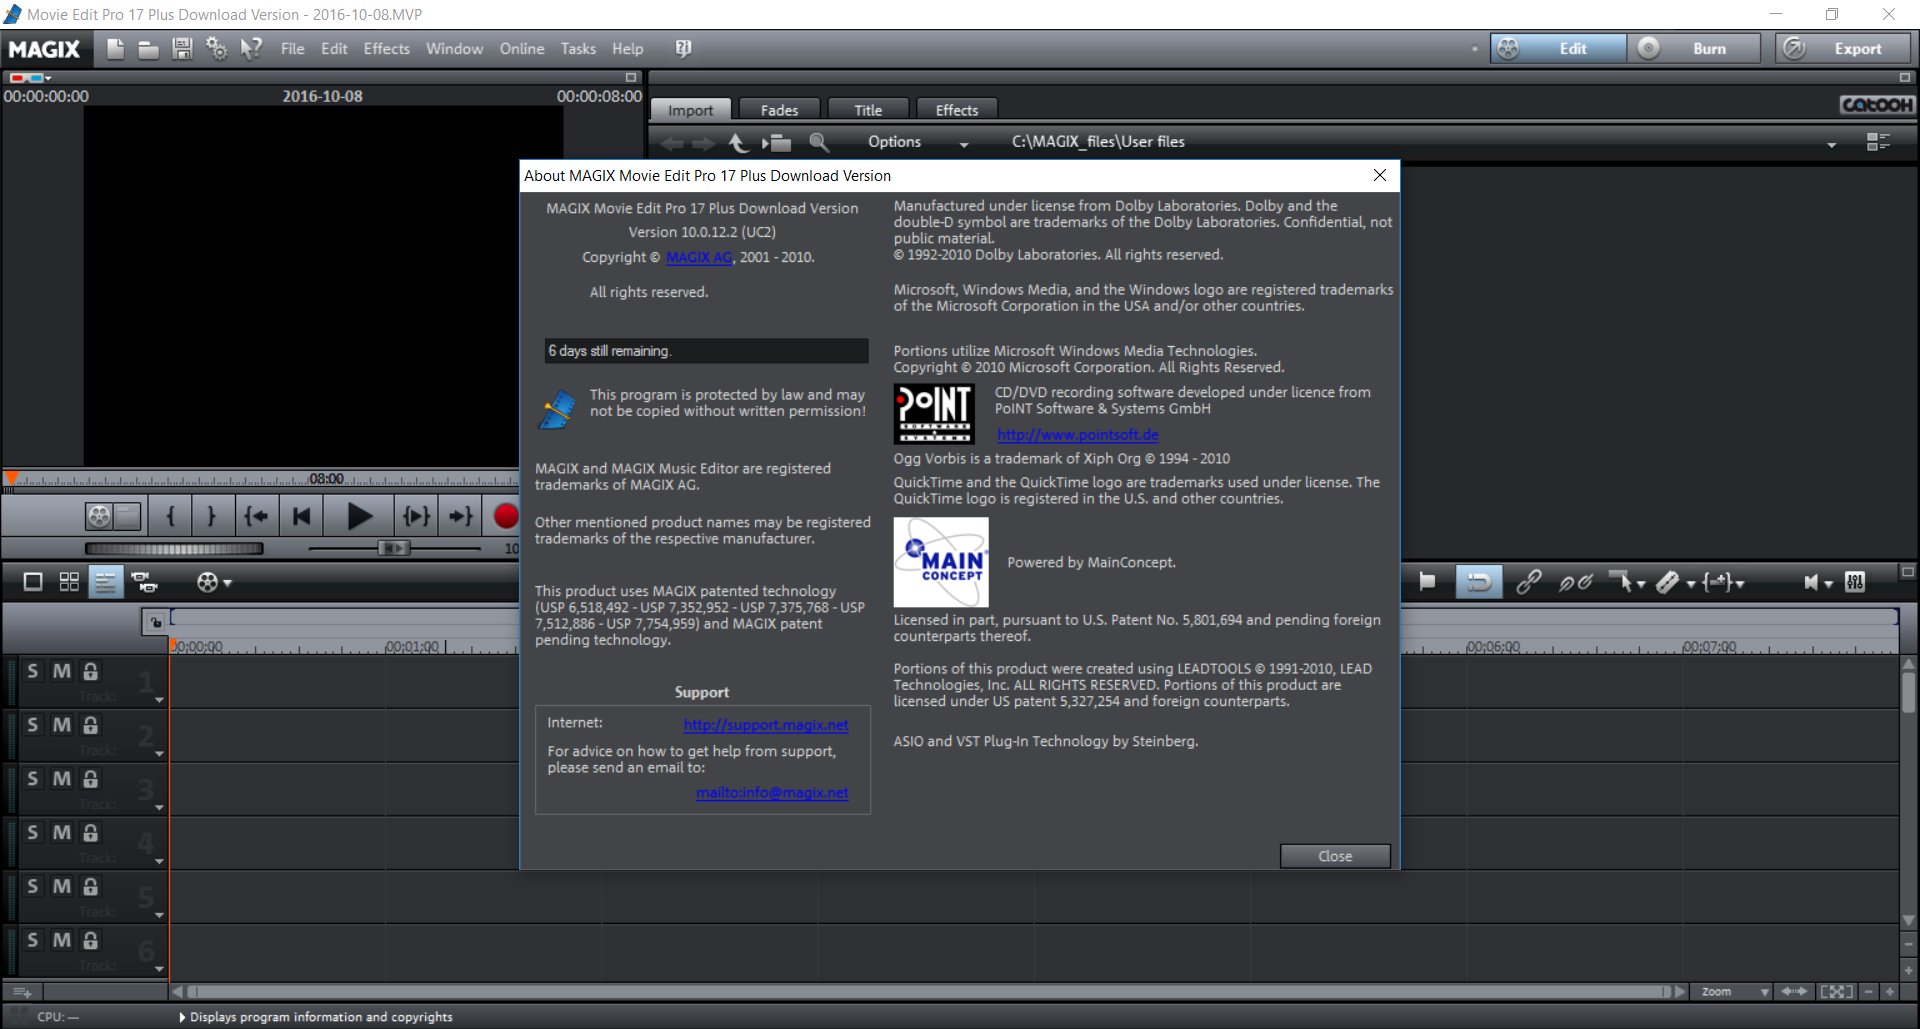Open the Tasks menu
The width and height of the screenshot is (1920, 1029).
578,49
